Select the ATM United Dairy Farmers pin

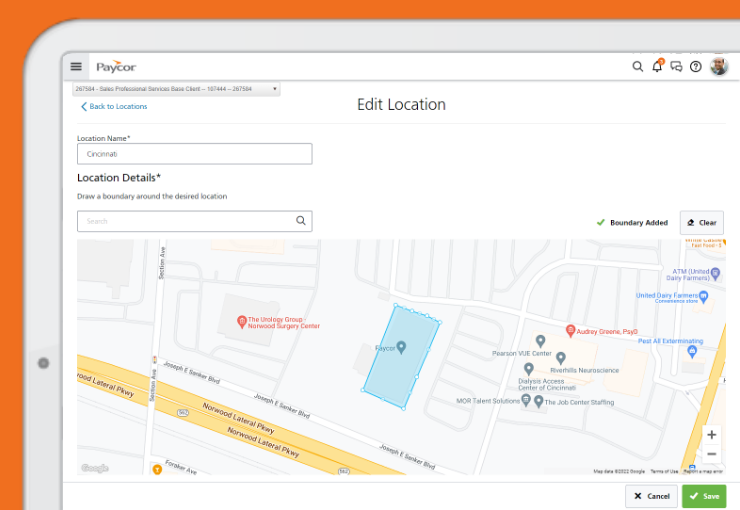pos(715,273)
